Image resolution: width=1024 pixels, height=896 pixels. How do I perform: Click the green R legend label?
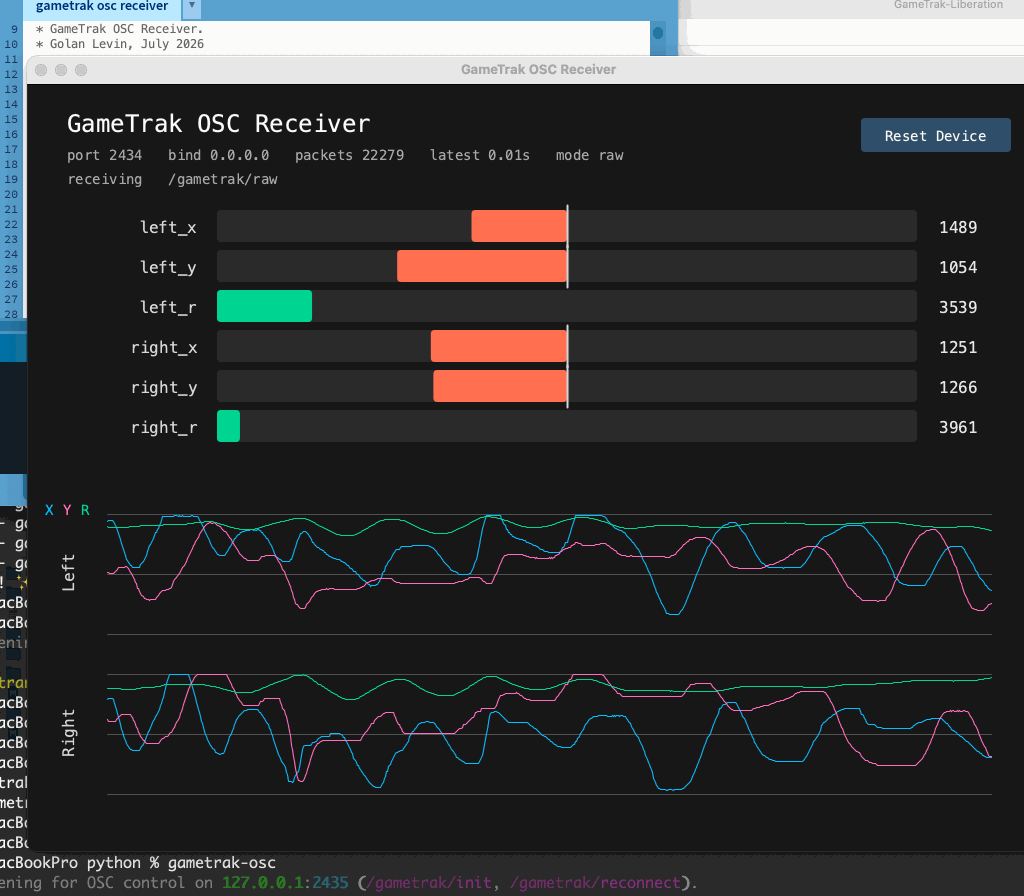[x=85, y=510]
